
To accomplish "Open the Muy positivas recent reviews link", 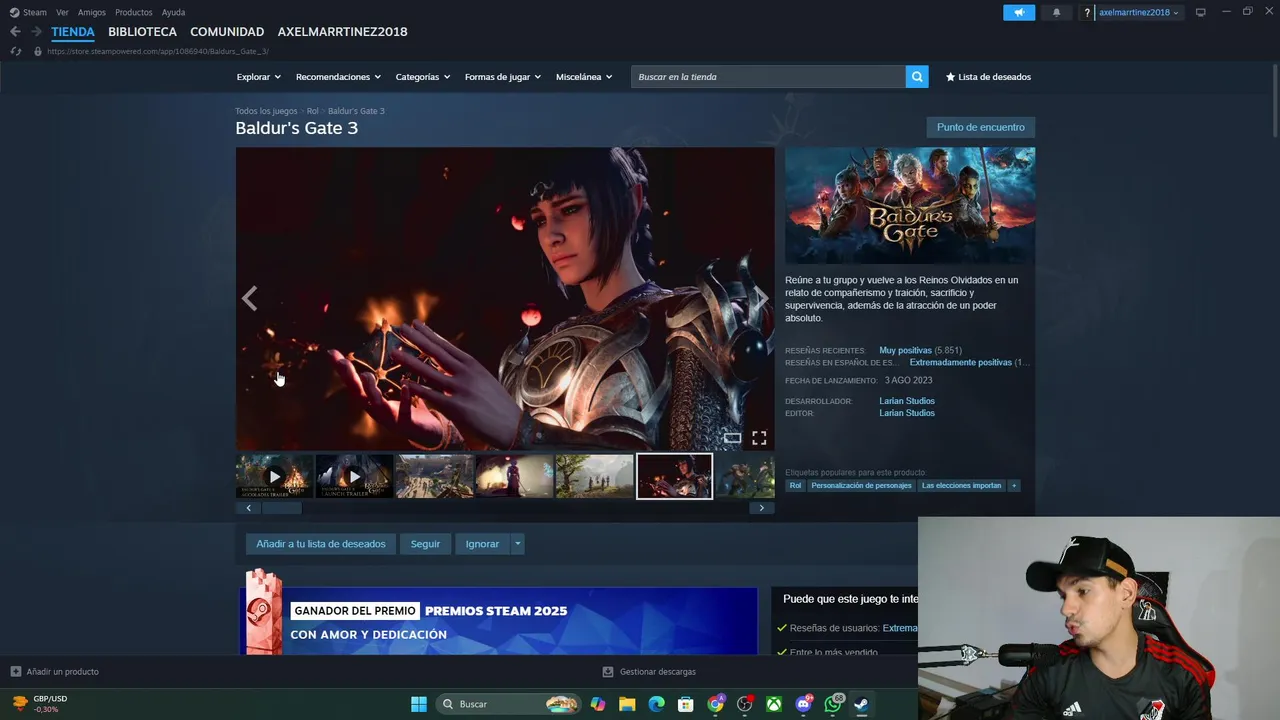I will pyautogui.click(x=905, y=350).
